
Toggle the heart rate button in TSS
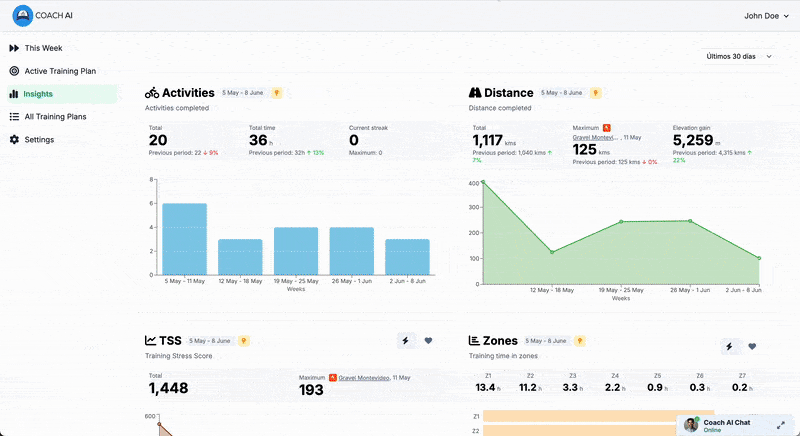(429, 341)
